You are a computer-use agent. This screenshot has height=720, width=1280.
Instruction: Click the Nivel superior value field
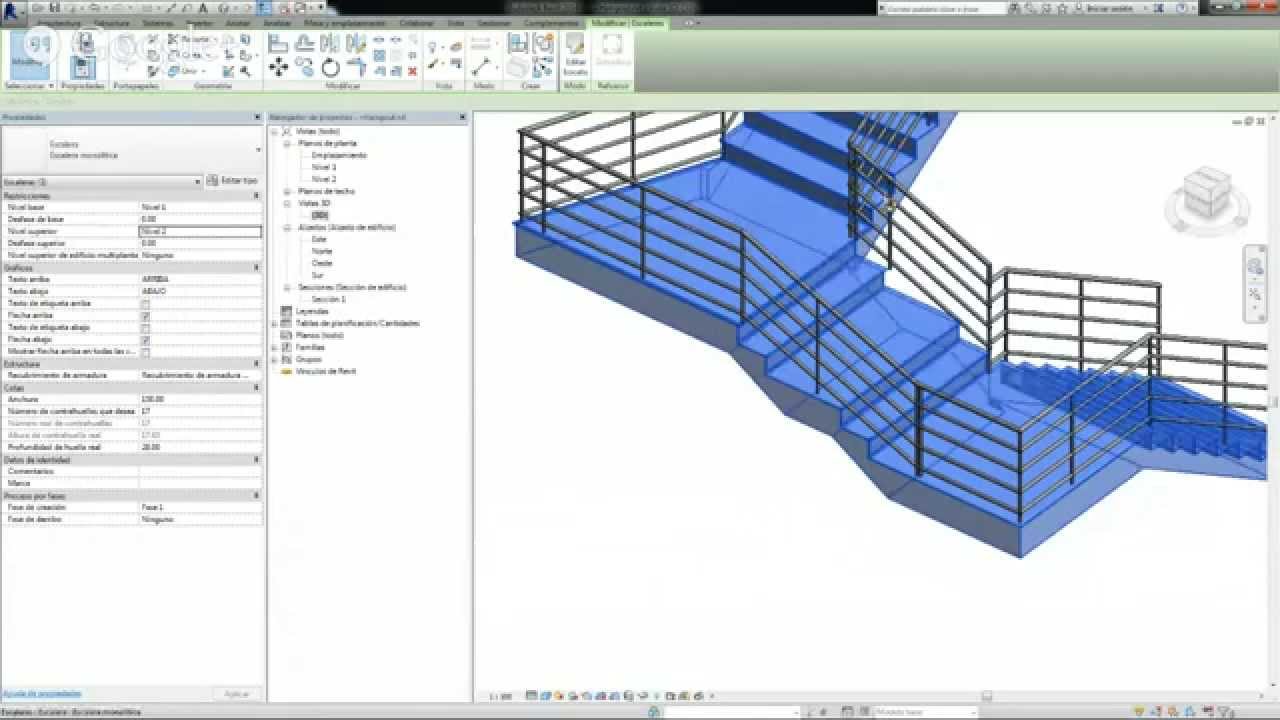click(200, 231)
